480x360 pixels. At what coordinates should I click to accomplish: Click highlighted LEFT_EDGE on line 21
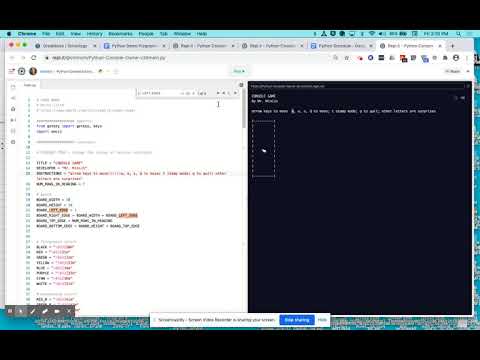click(x=58, y=210)
